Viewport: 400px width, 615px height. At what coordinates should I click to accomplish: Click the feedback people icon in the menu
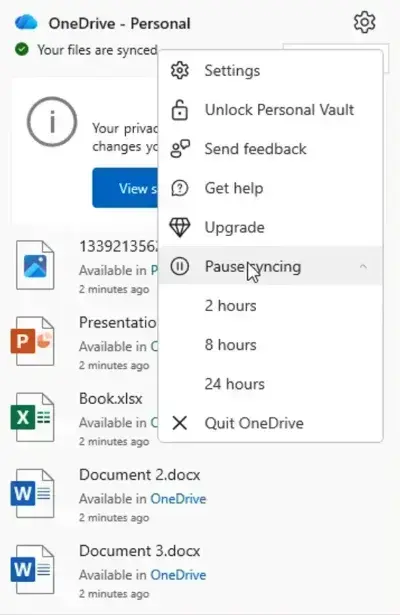click(x=180, y=149)
